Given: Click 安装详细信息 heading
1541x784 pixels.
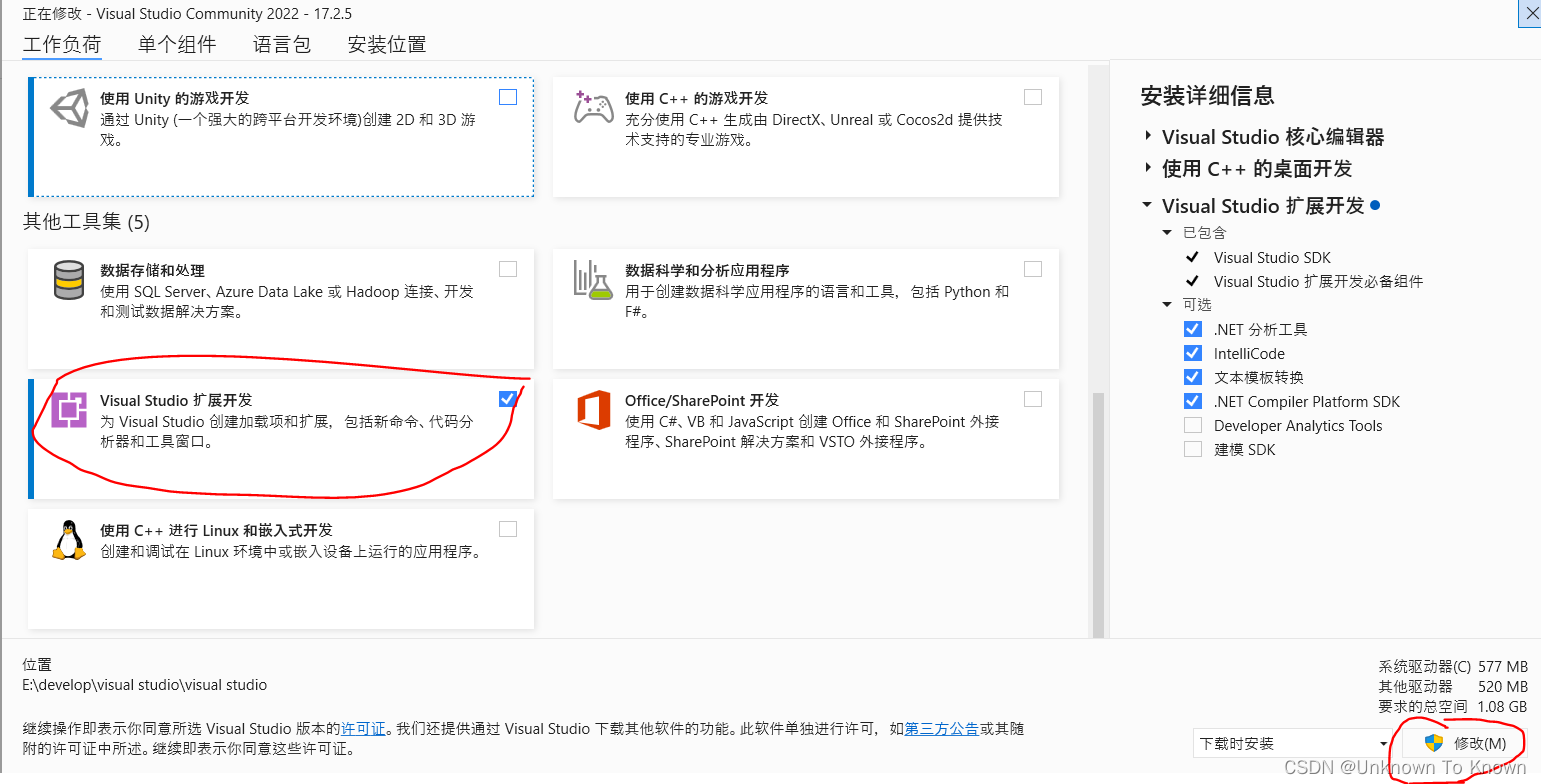Looking at the screenshot, I should pyautogui.click(x=1207, y=96).
